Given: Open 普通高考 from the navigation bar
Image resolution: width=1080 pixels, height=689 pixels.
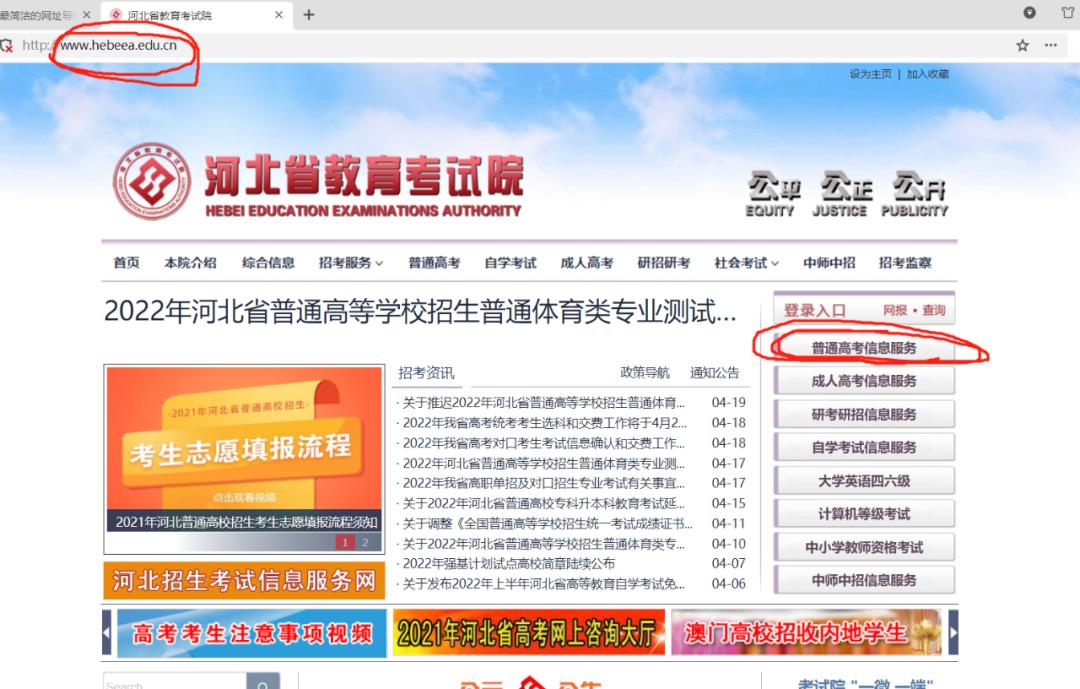Looking at the screenshot, I should click(x=436, y=262).
